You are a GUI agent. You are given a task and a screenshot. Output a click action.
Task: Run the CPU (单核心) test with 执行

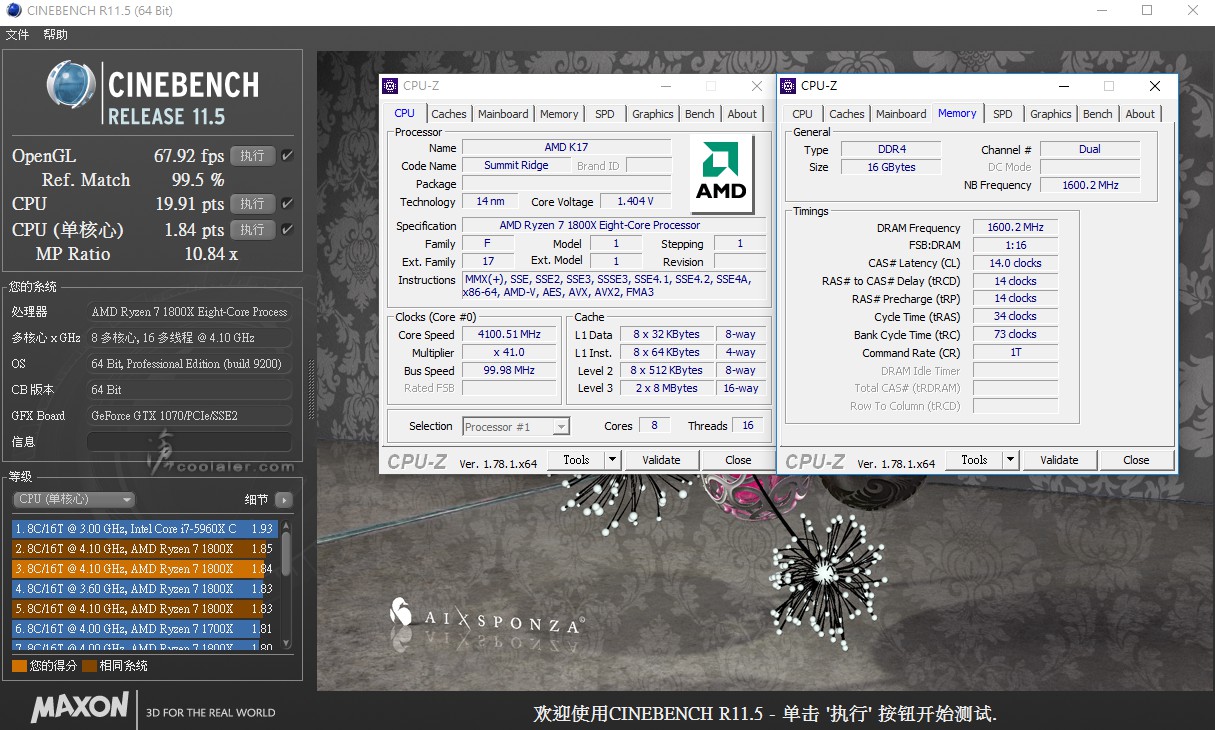[253, 229]
